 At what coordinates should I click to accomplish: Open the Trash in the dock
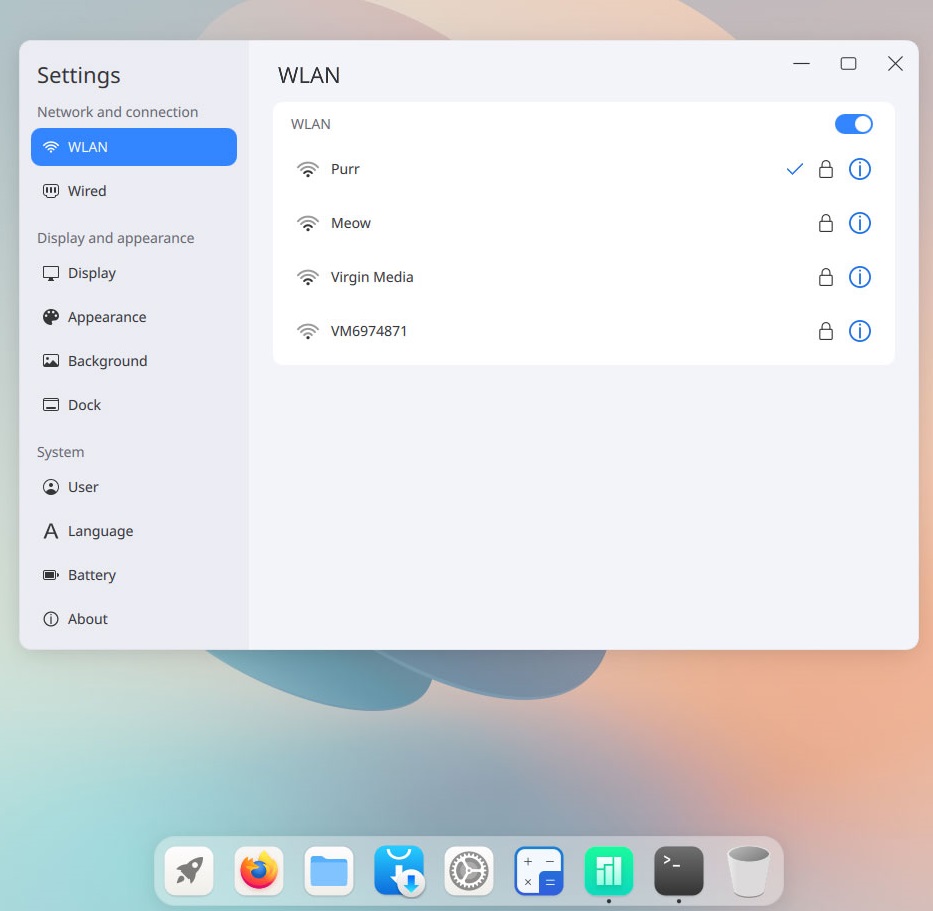click(x=749, y=871)
